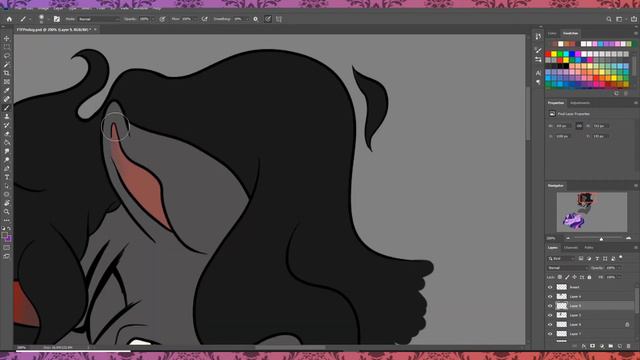Open the Layers panel menu
The height and width of the screenshot is (360, 640).
tap(636, 247)
